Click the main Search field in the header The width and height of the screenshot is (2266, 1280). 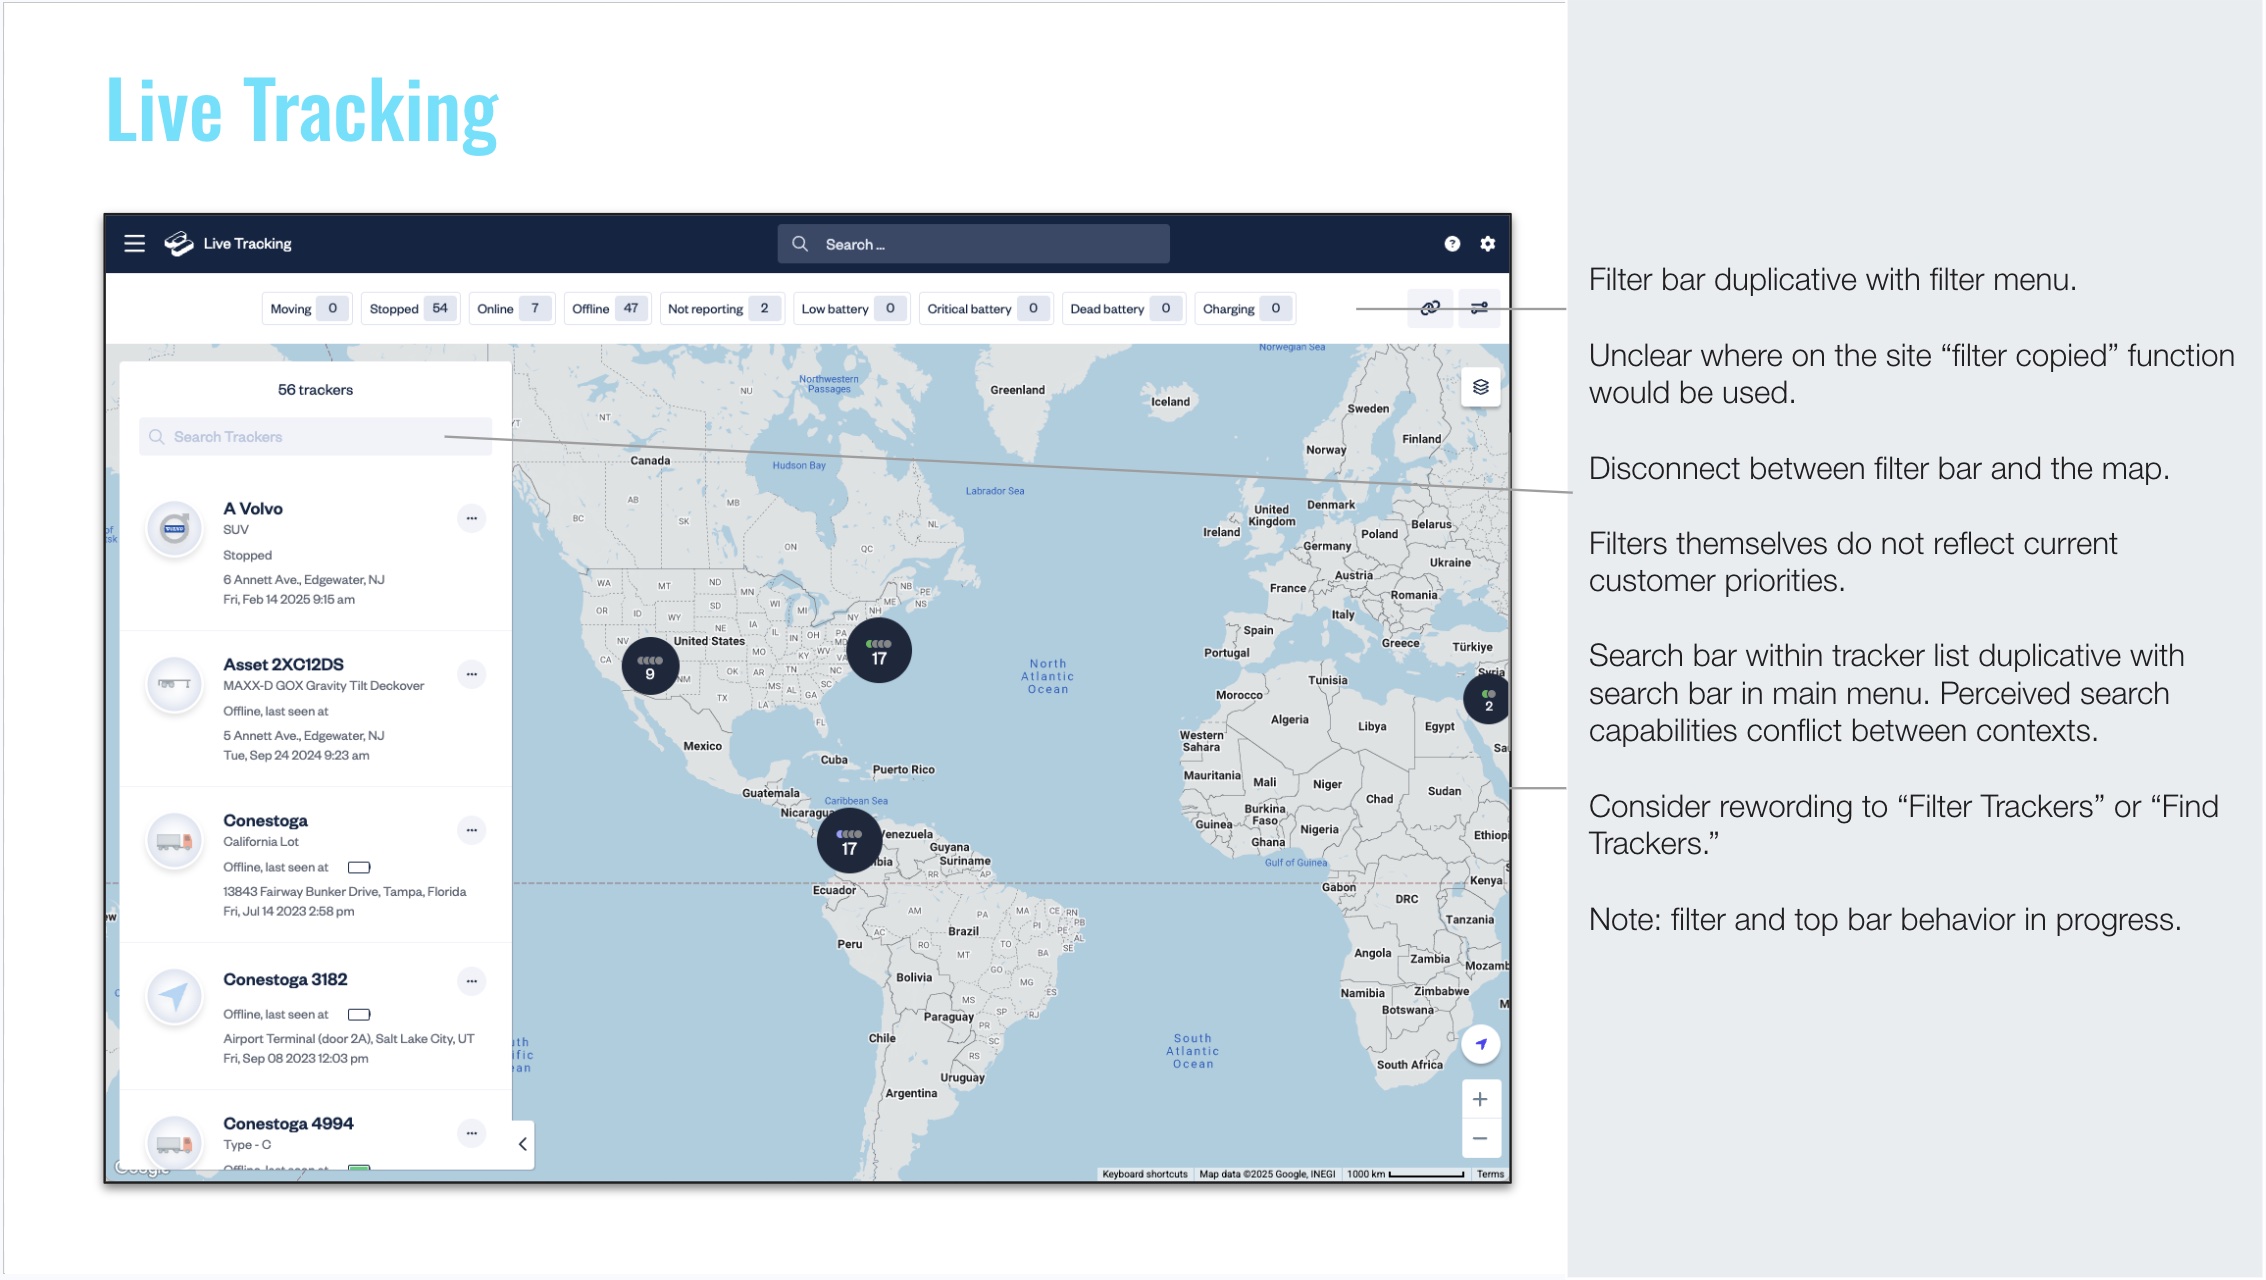point(973,244)
